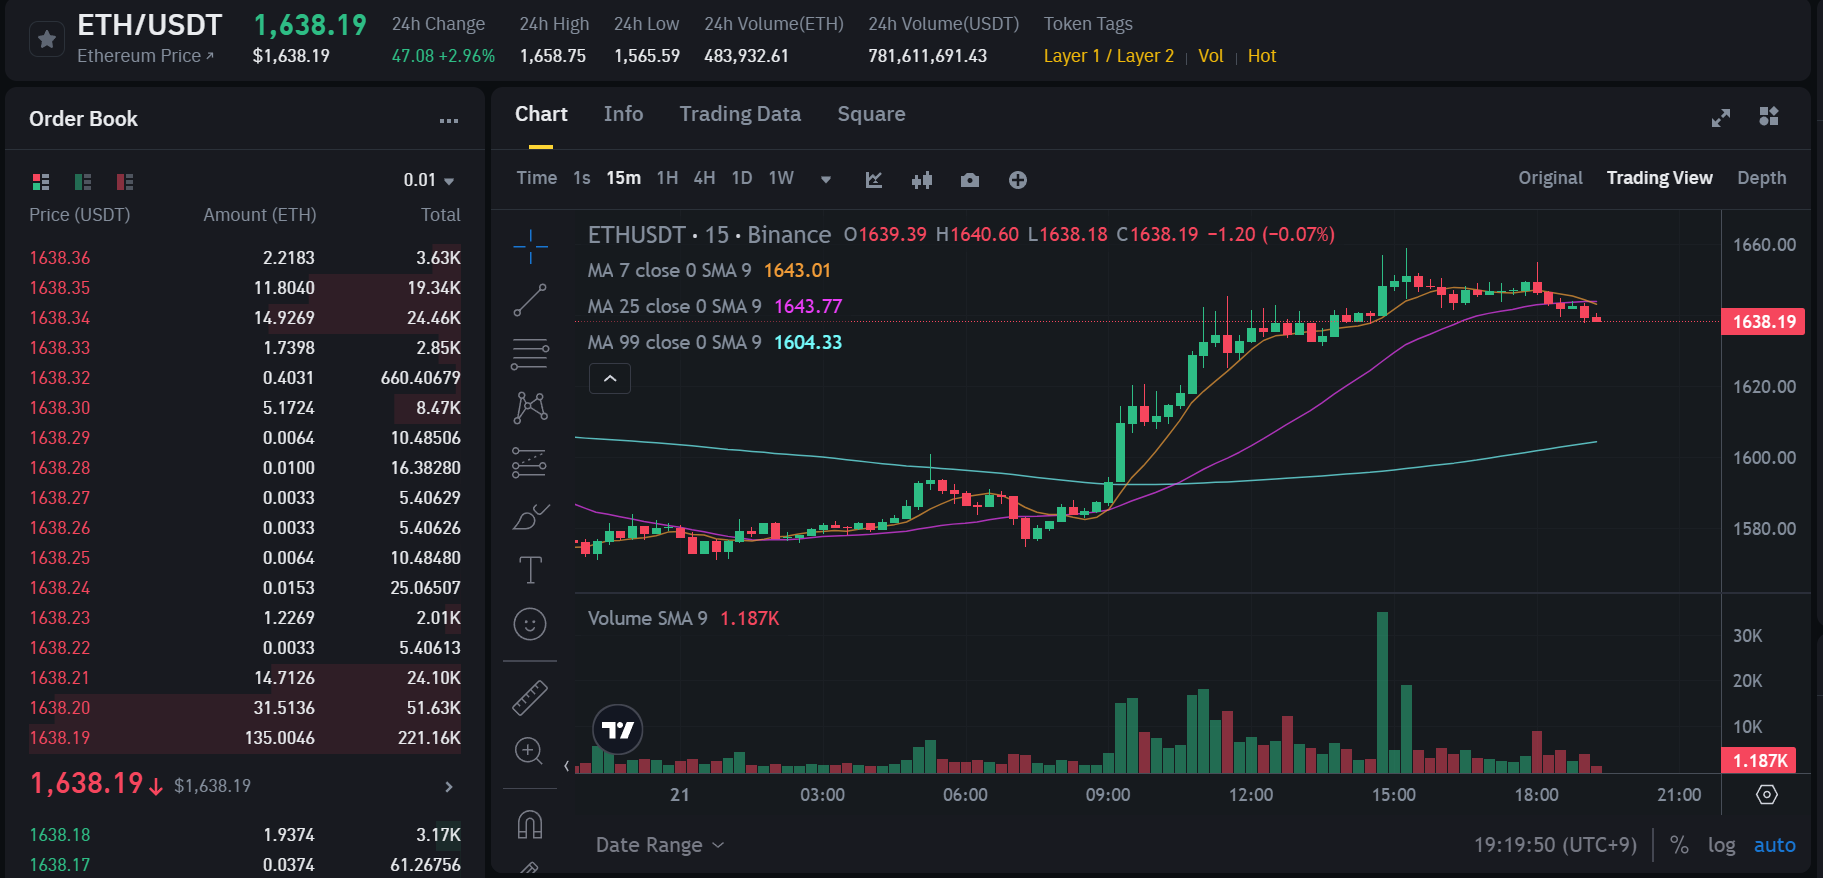Select the 1W time interval
This screenshot has width=1823, height=878.
tap(781, 178)
